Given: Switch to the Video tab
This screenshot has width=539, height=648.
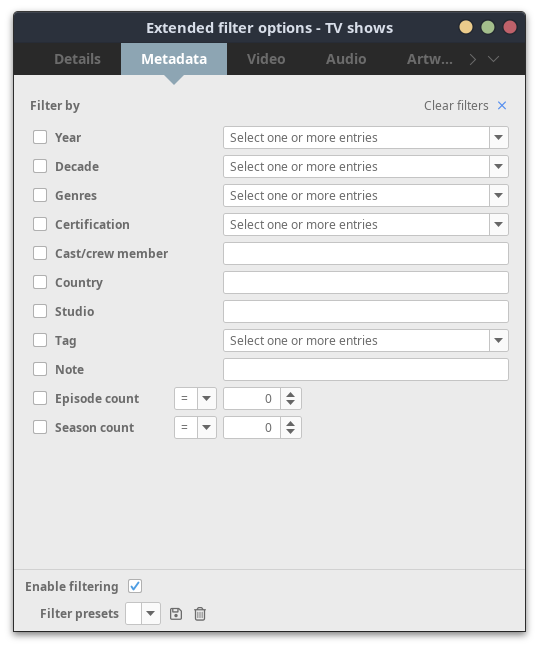Looking at the screenshot, I should 266,59.
